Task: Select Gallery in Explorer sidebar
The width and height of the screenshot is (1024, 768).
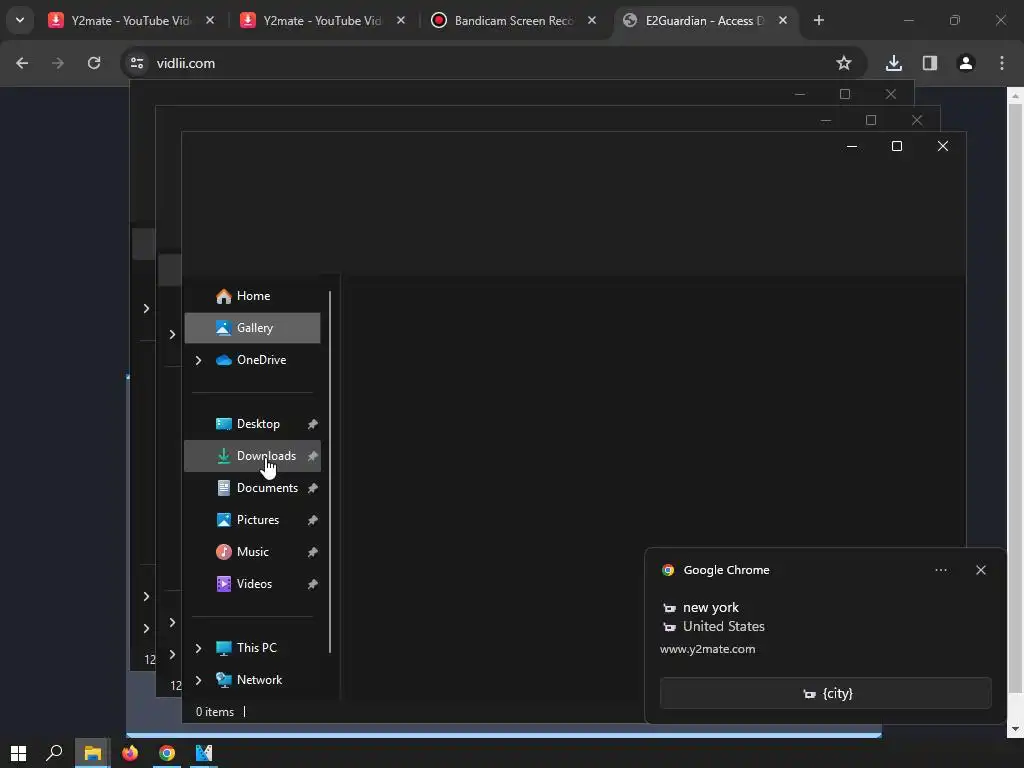Action: pos(253,328)
